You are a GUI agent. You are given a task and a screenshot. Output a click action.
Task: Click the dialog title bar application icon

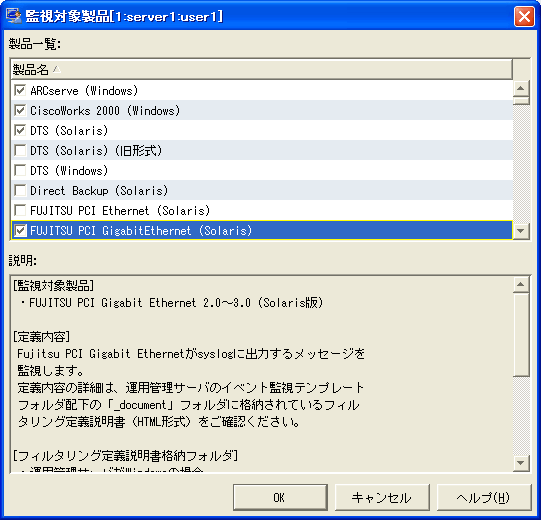tap(13, 16)
